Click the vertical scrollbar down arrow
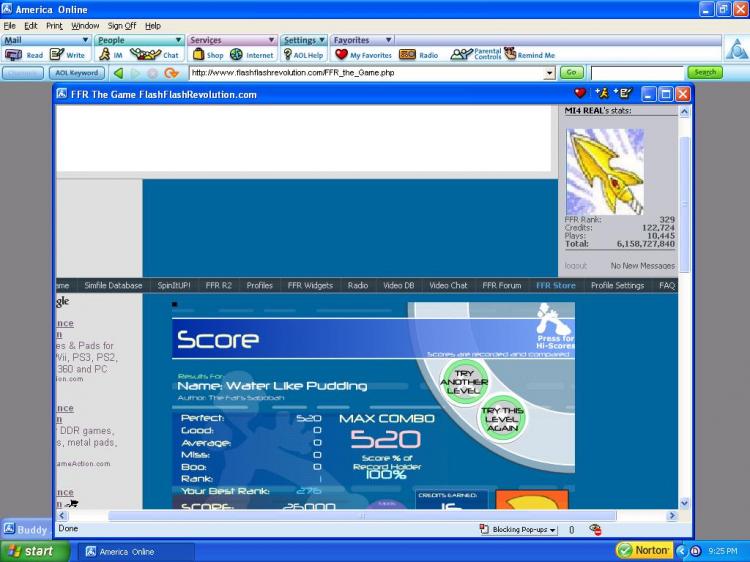The width and height of the screenshot is (750, 562). 684,503
